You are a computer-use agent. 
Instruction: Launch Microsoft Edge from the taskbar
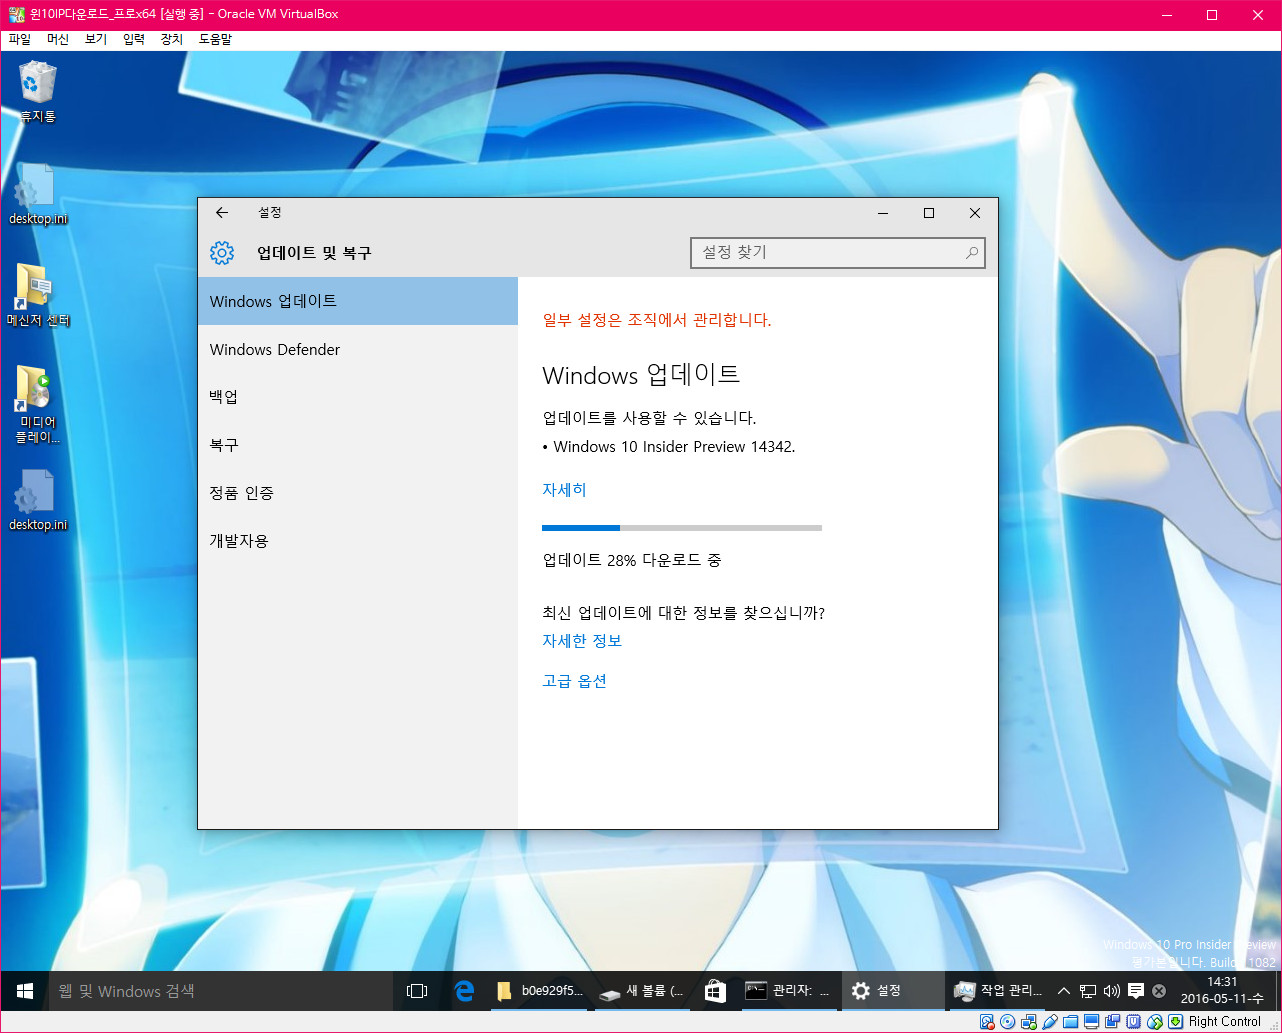tap(464, 991)
